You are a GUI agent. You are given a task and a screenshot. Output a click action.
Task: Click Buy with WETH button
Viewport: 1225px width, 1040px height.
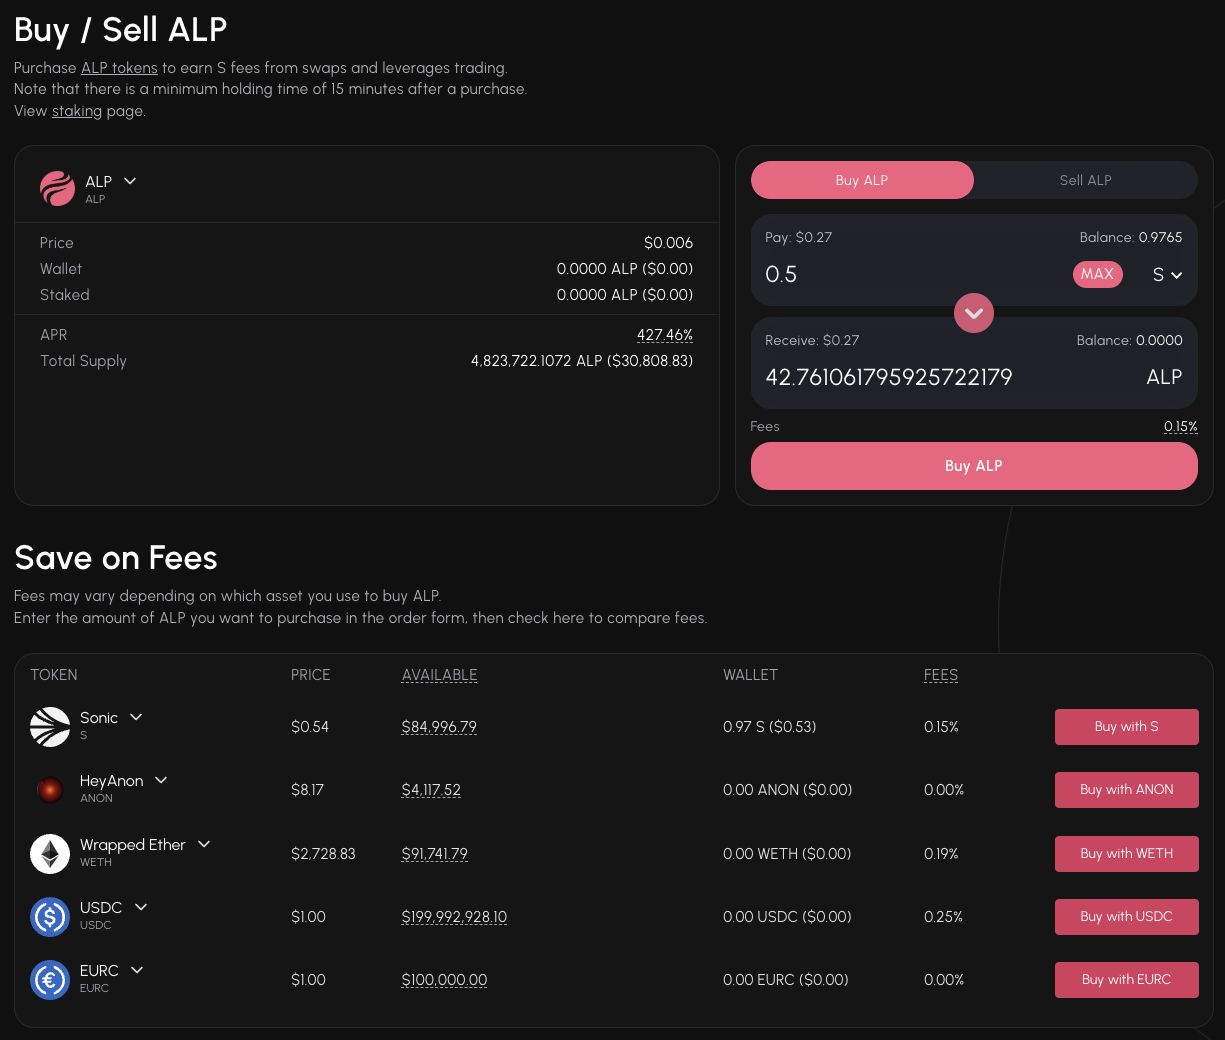[x=1126, y=854]
